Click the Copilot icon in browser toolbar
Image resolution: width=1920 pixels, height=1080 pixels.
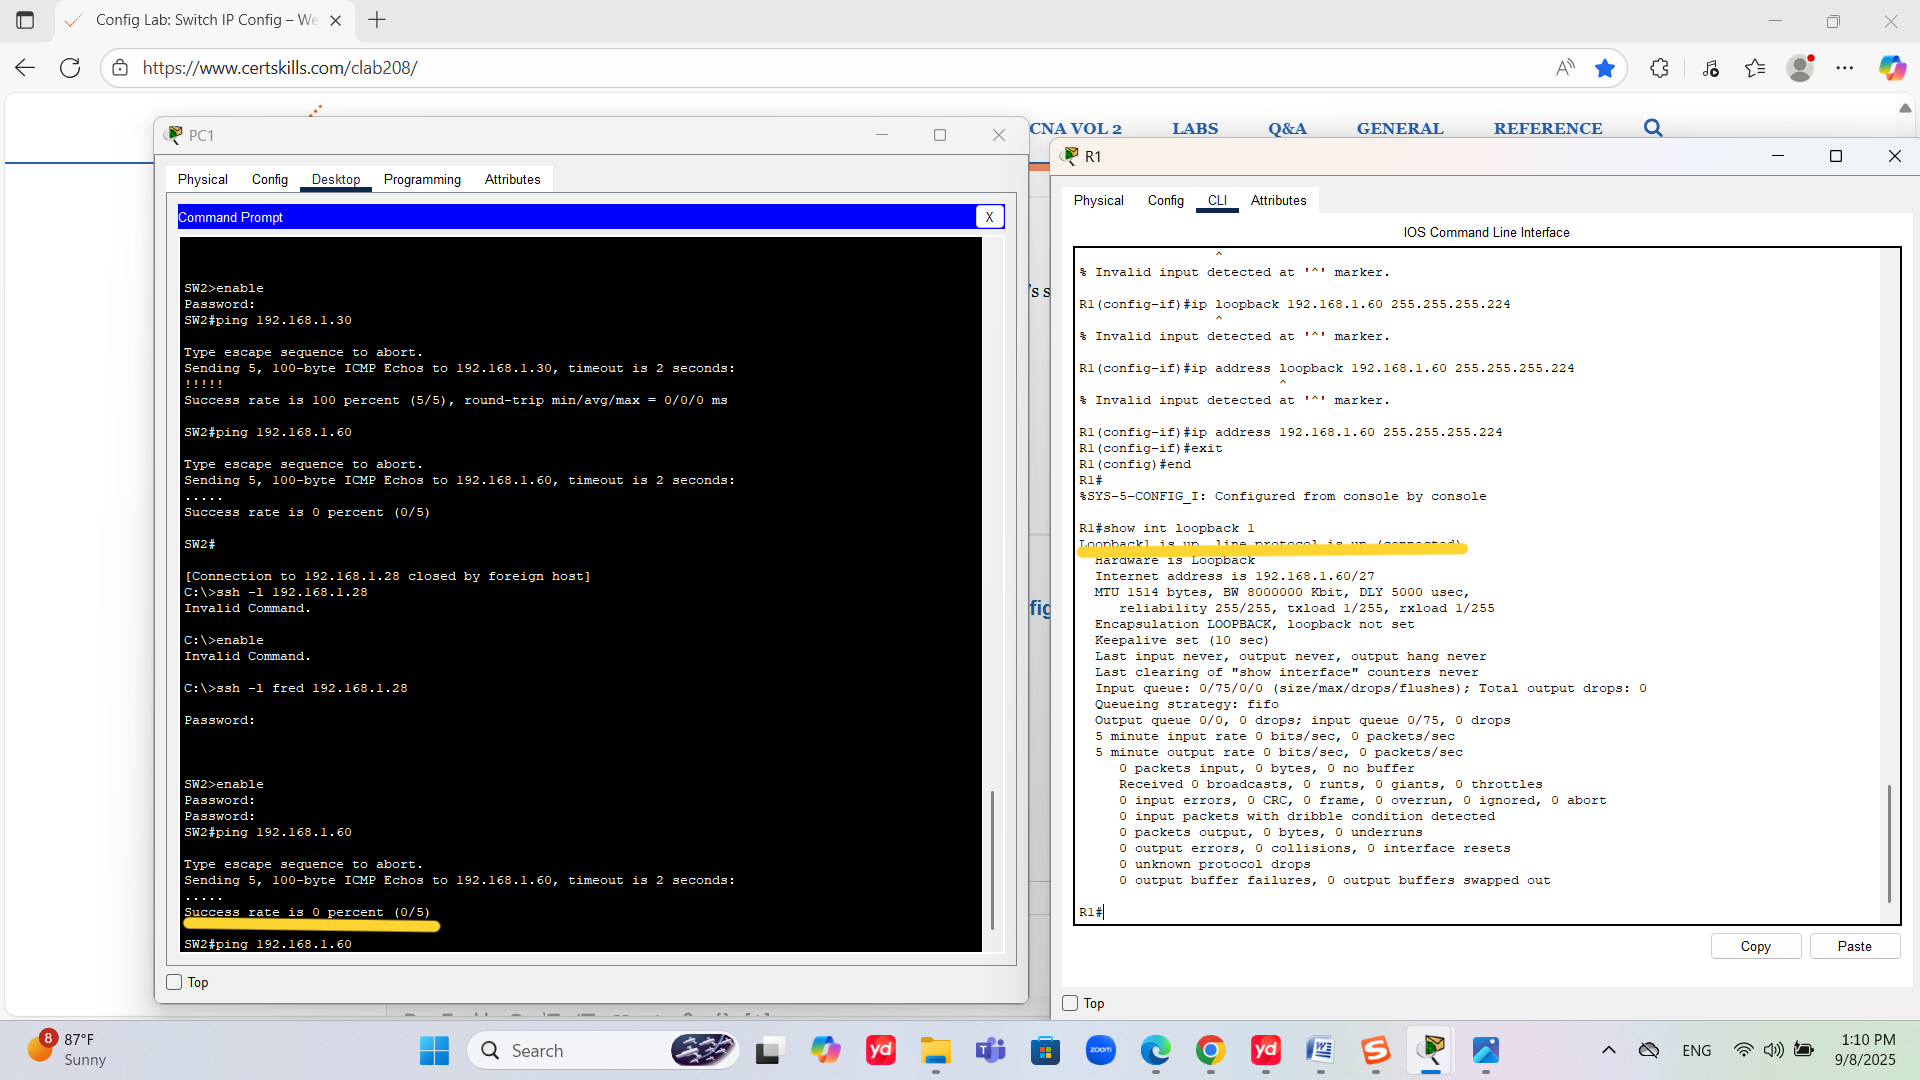click(x=1891, y=68)
